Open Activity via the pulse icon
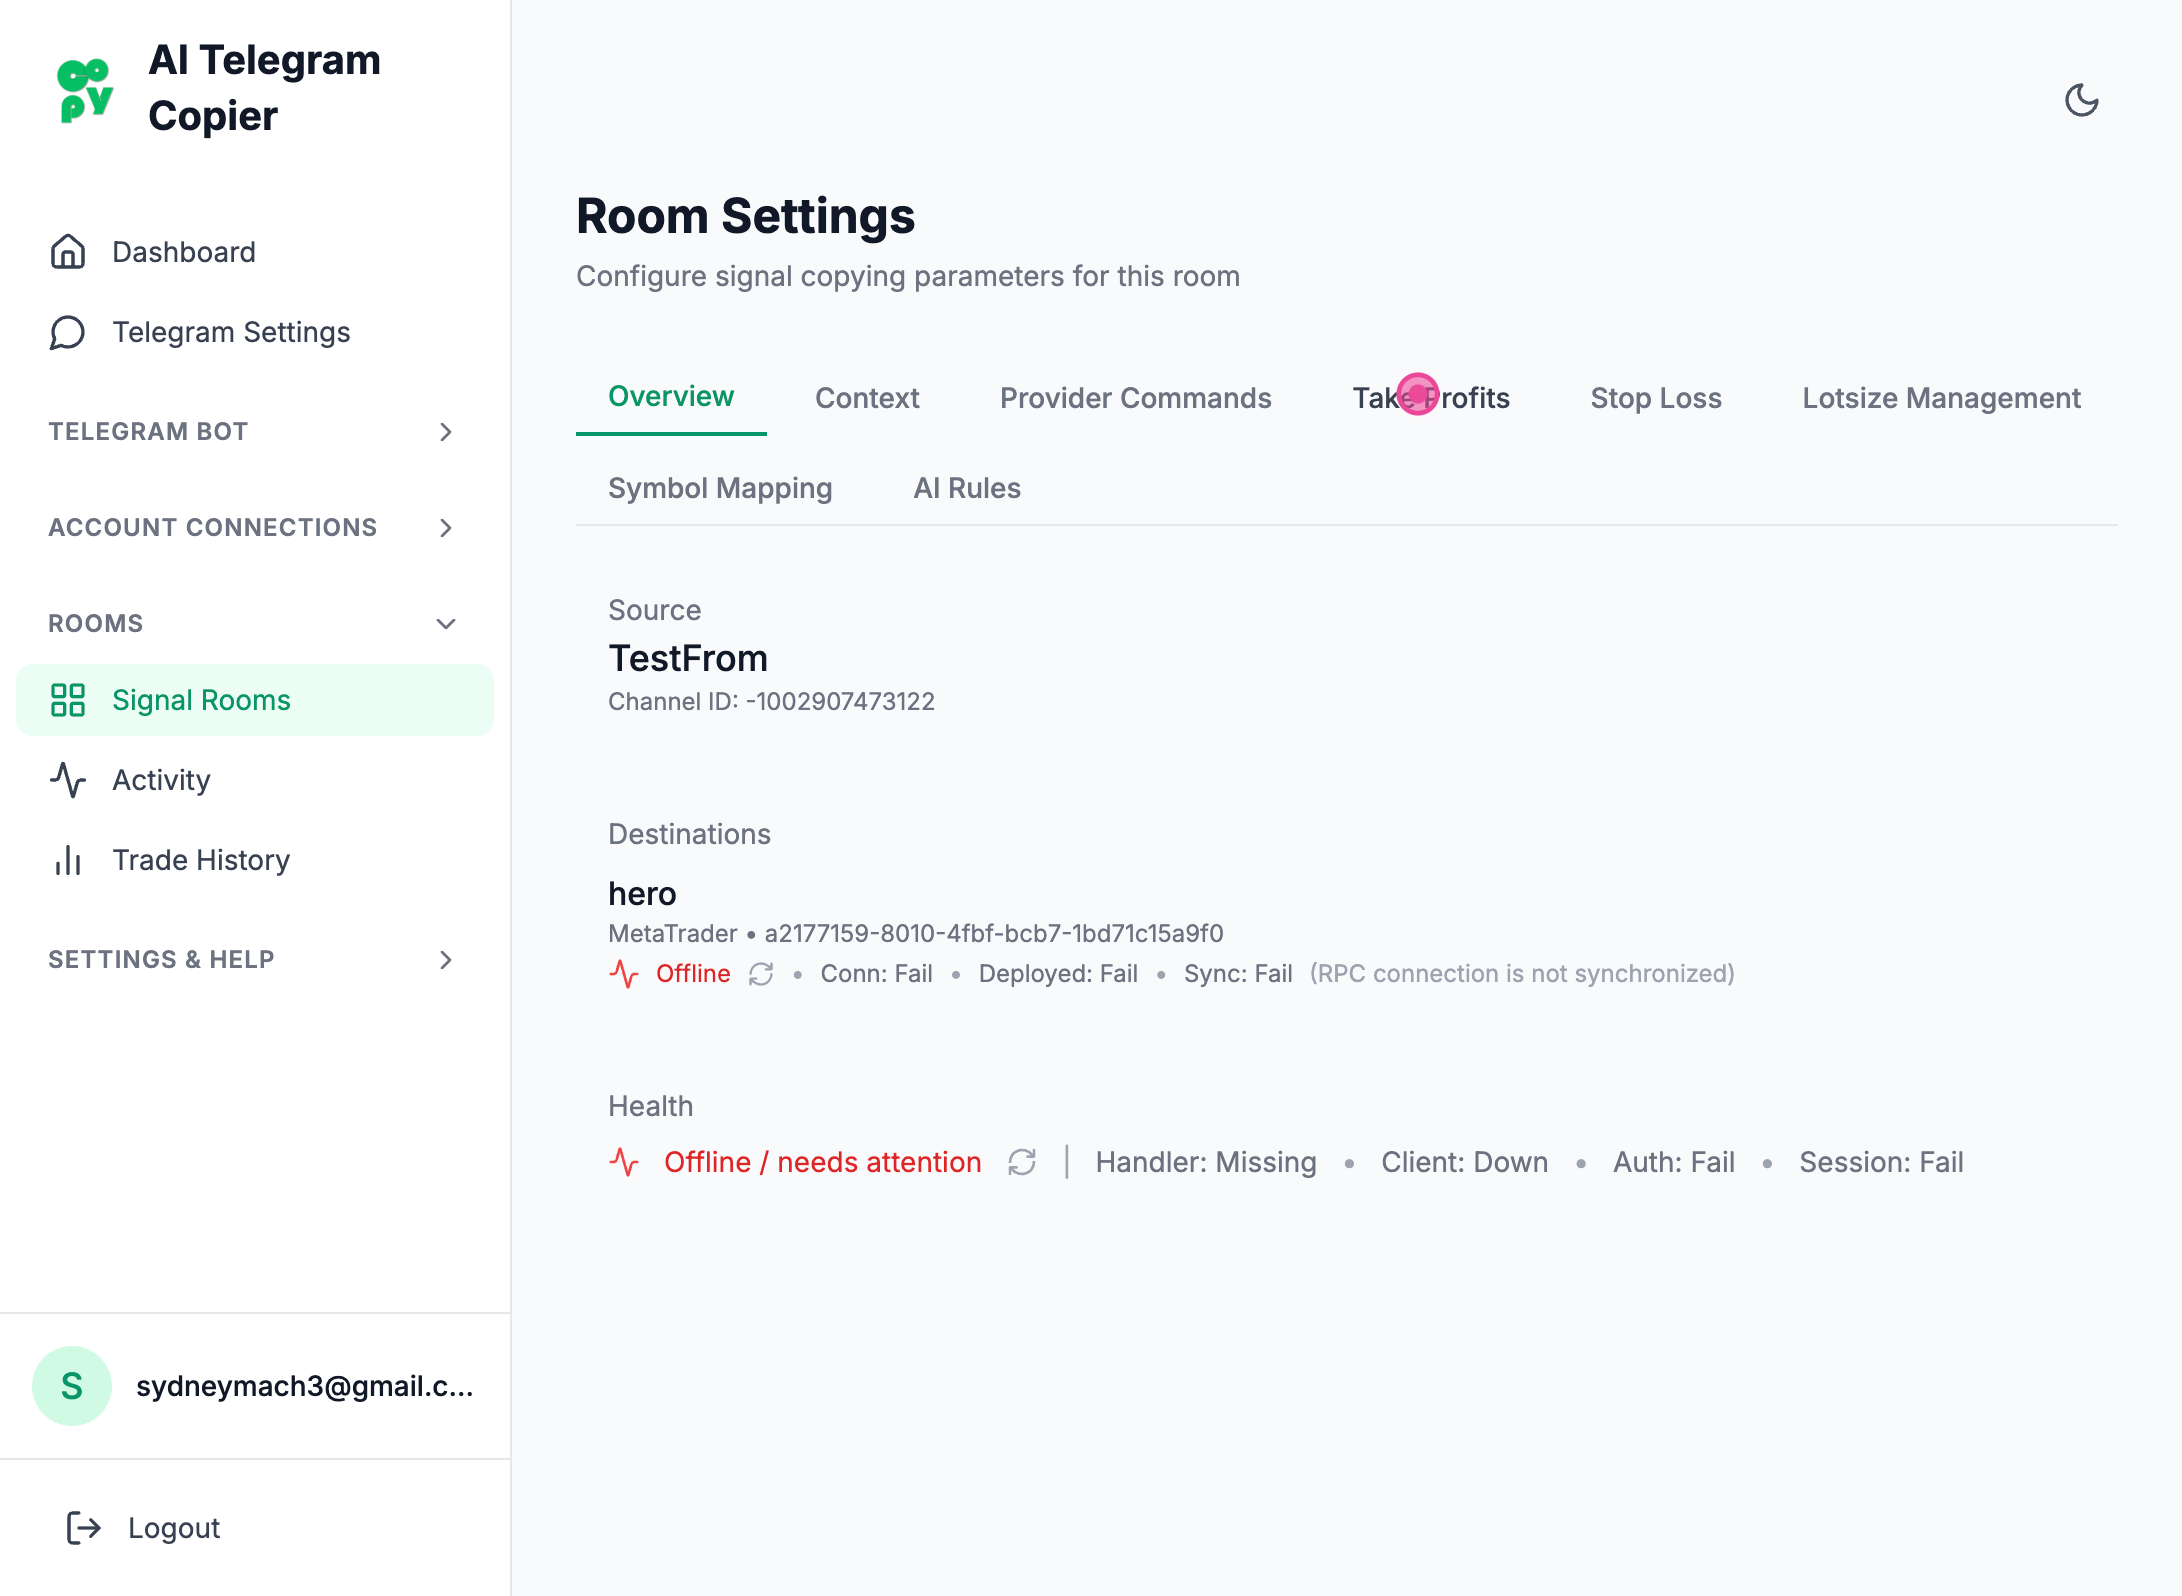Image resolution: width=2182 pixels, height=1596 pixels. pos(68,780)
